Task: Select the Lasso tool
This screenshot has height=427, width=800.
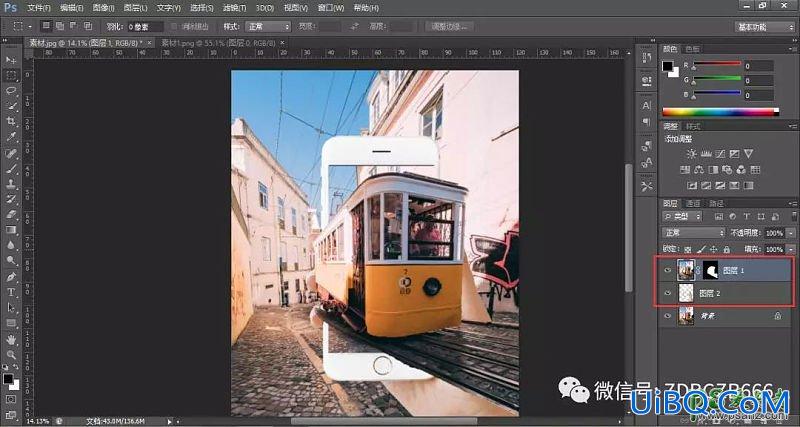Action: click(x=11, y=91)
